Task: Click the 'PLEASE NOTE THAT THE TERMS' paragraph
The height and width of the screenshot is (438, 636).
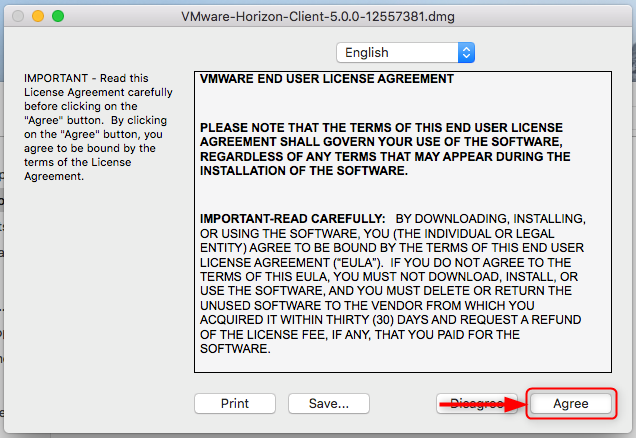Action: [x=385, y=149]
